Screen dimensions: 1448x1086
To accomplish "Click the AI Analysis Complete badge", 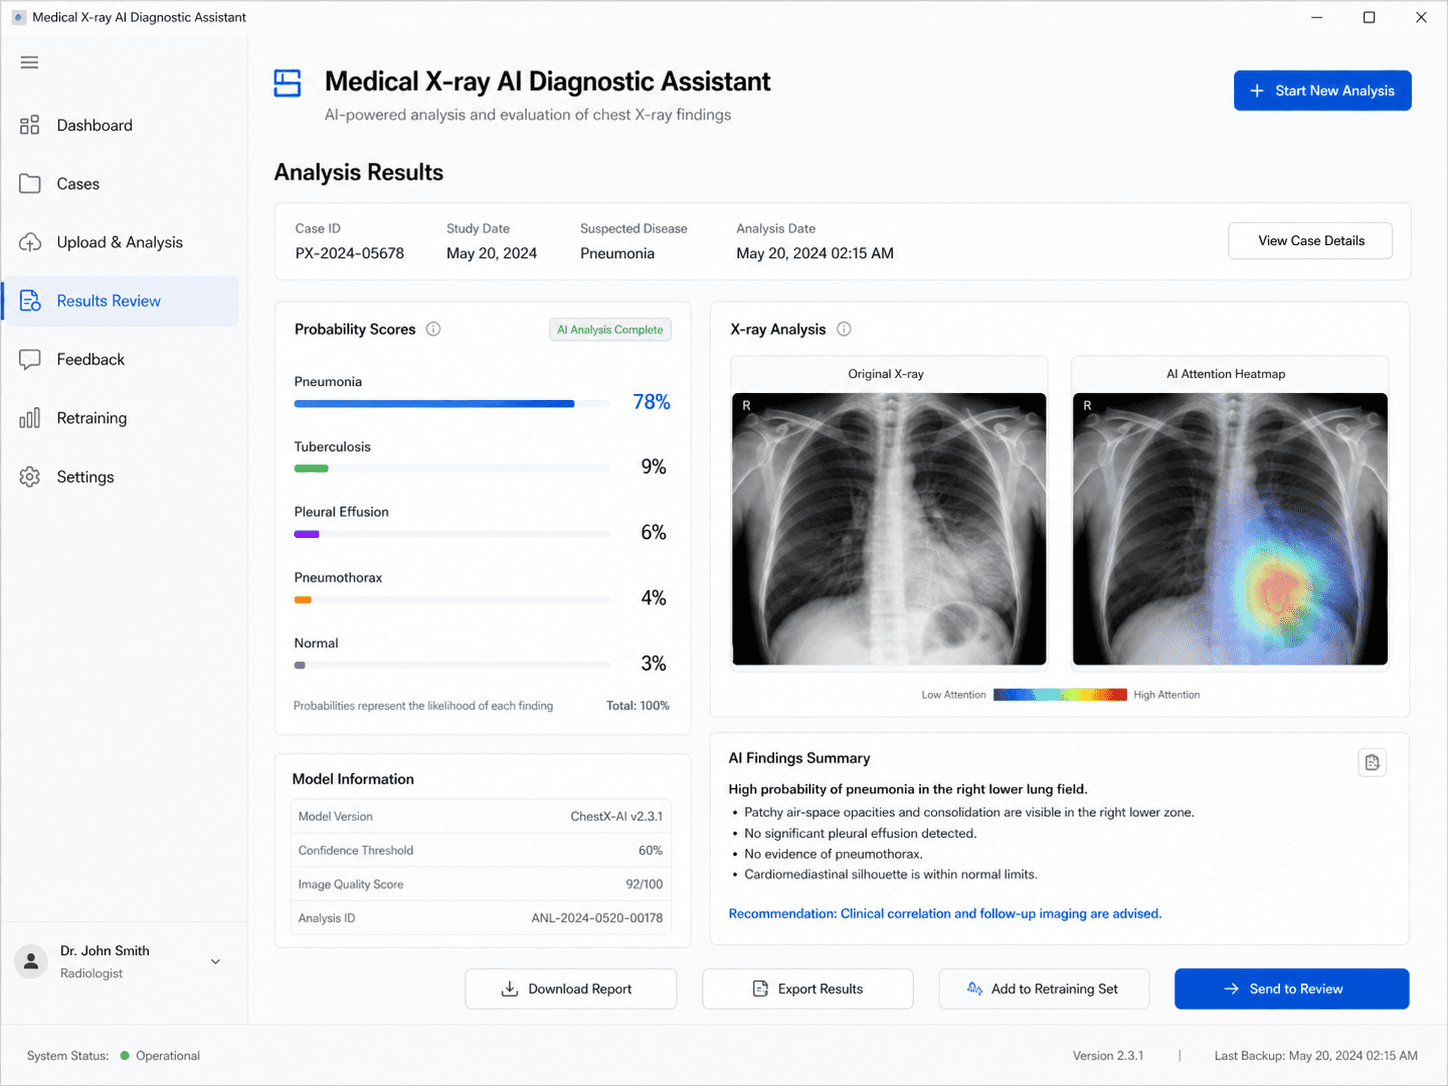I will [610, 330].
